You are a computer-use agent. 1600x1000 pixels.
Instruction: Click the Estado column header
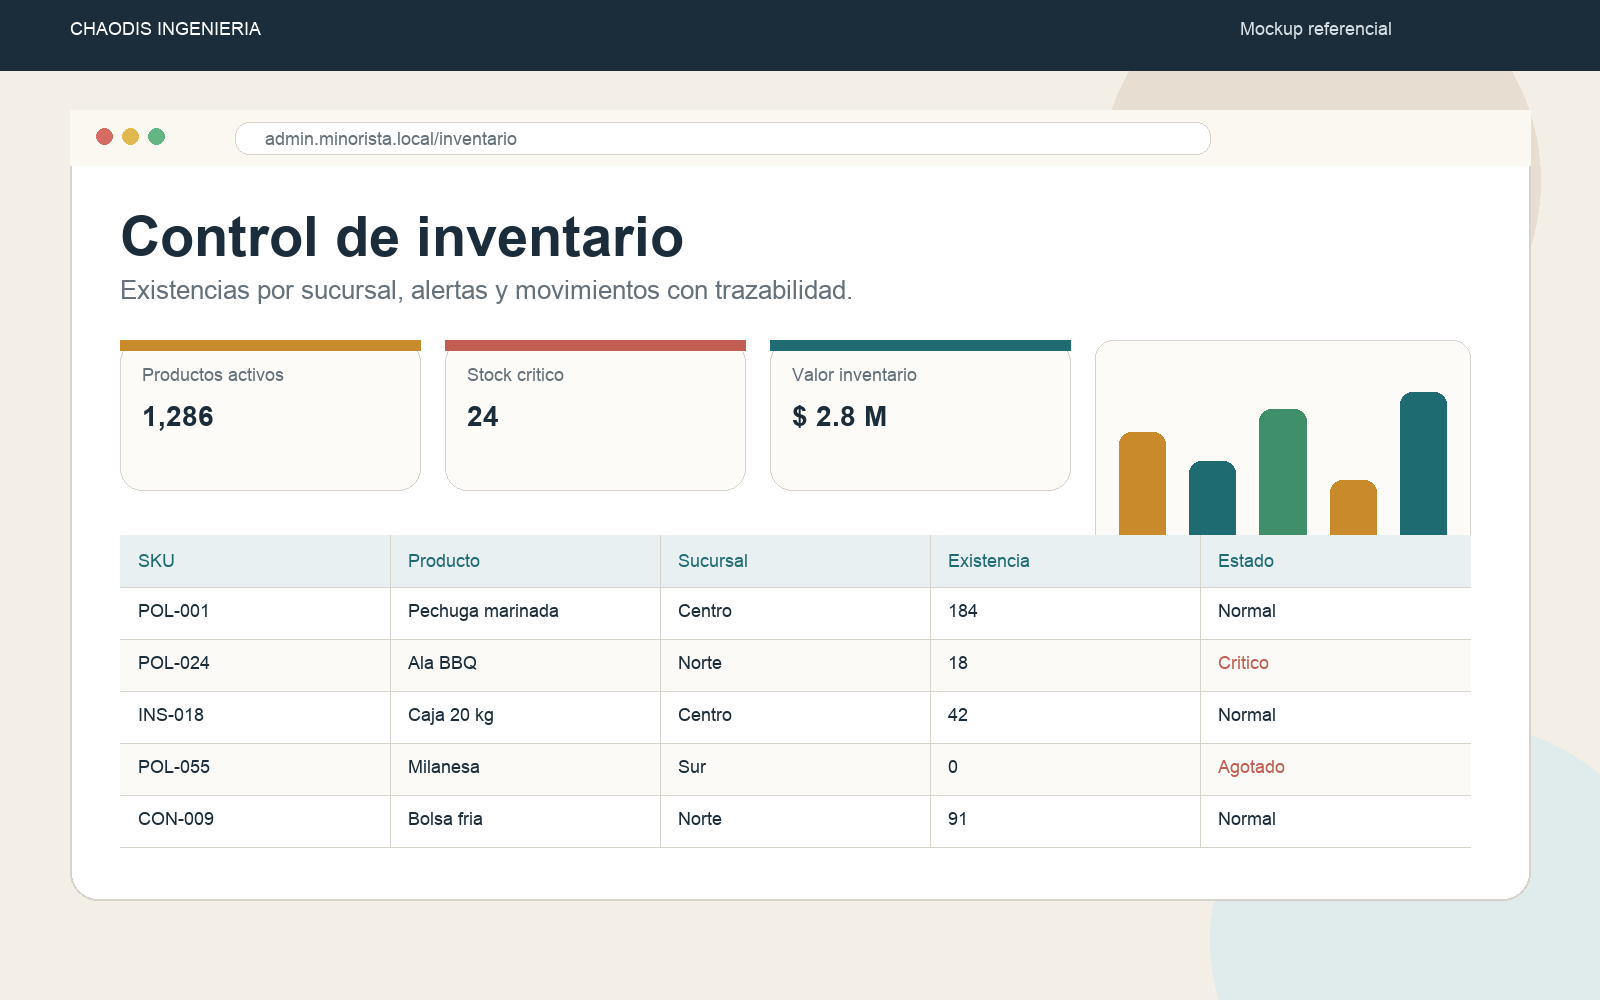(1245, 561)
